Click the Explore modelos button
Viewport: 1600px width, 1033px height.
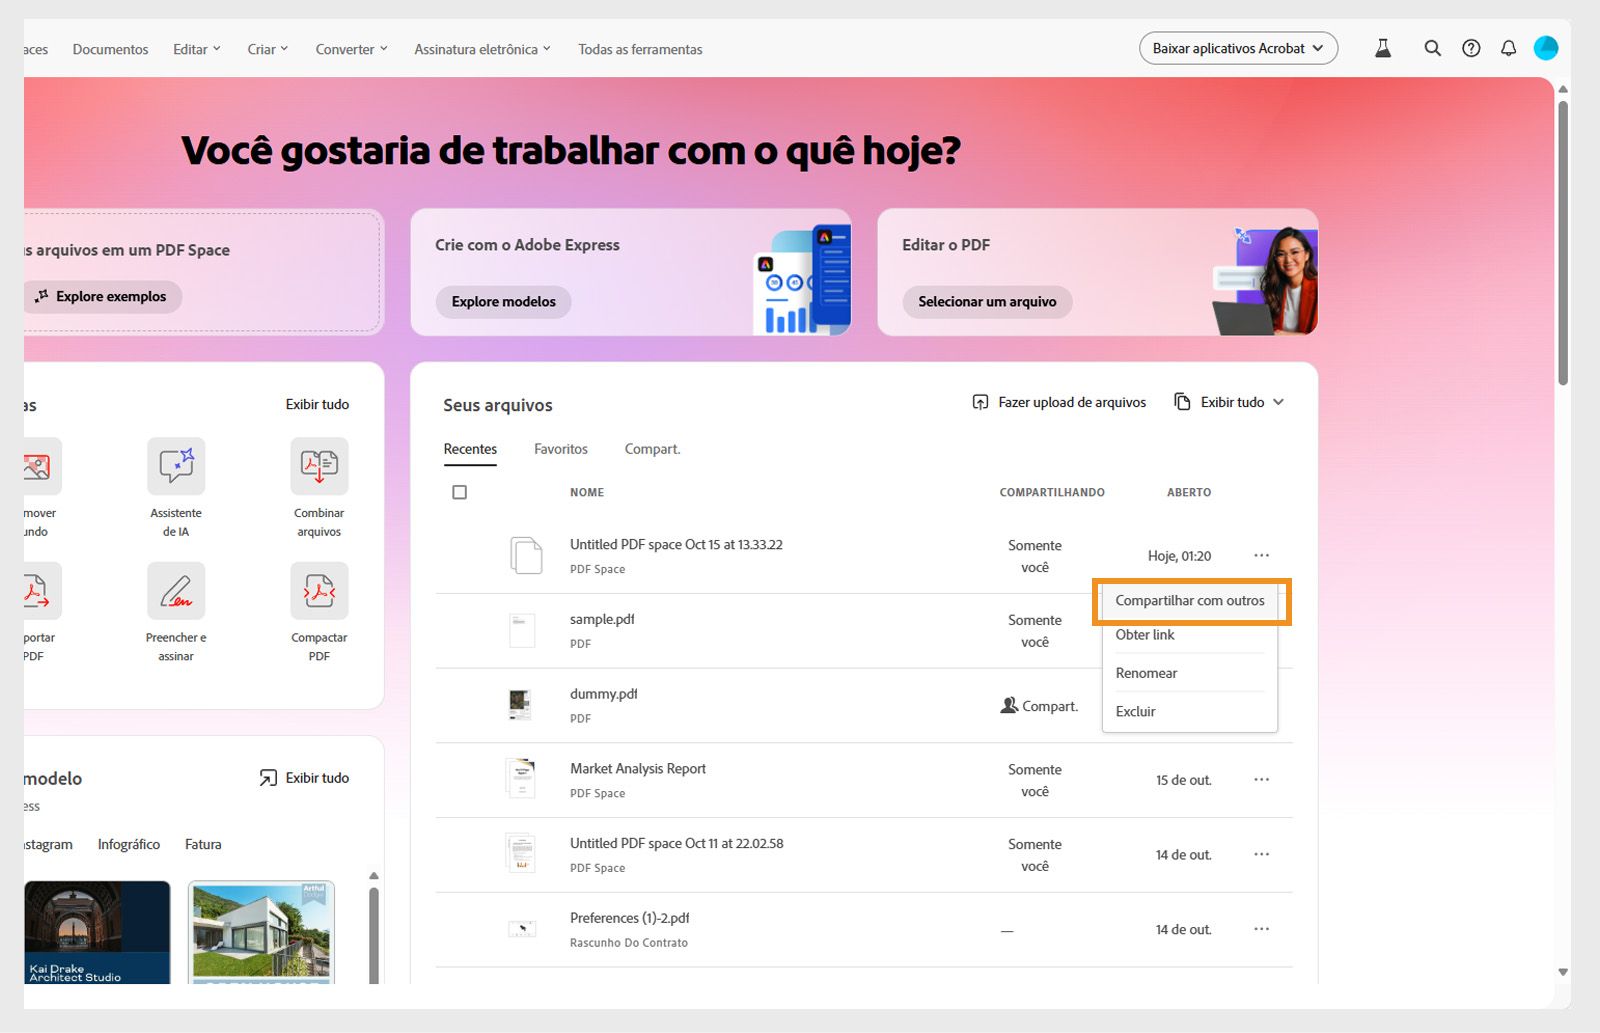tap(503, 301)
